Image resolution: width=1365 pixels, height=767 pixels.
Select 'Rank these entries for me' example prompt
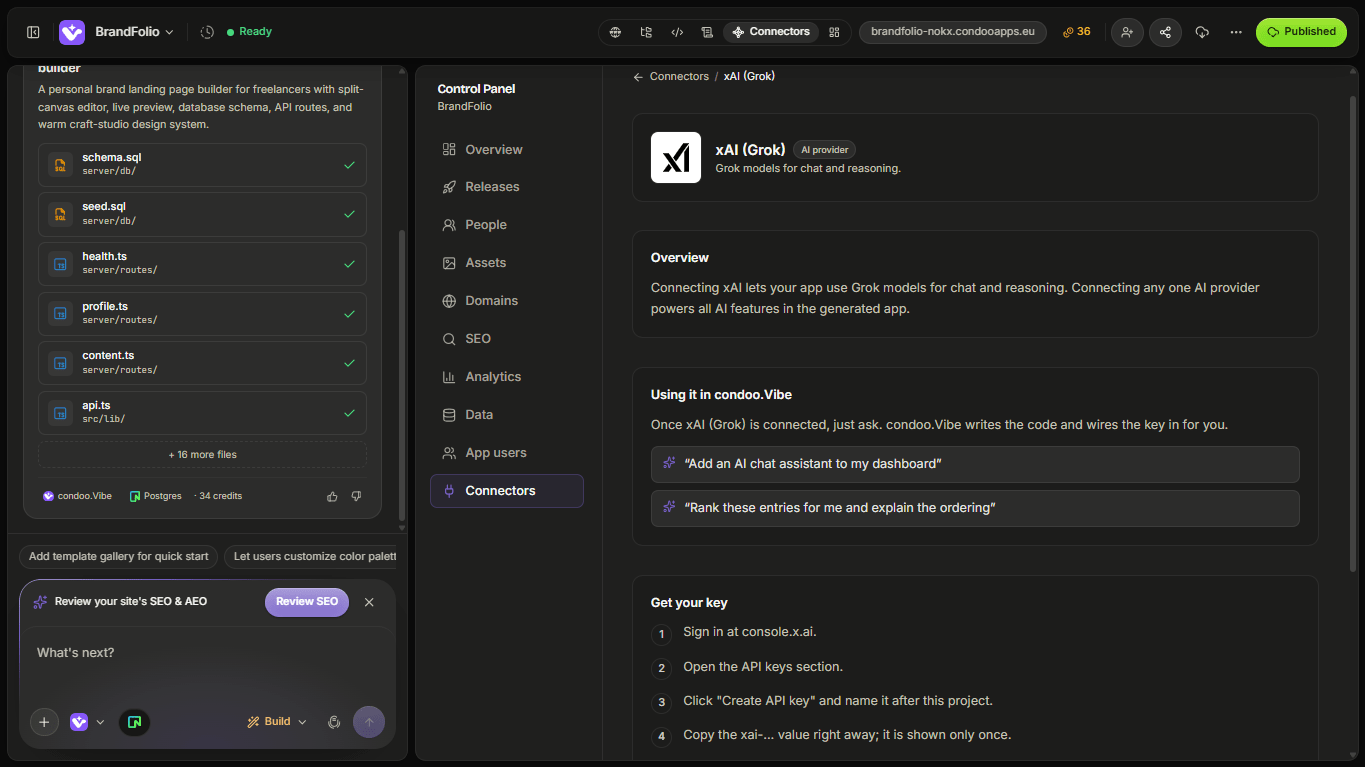pos(975,508)
